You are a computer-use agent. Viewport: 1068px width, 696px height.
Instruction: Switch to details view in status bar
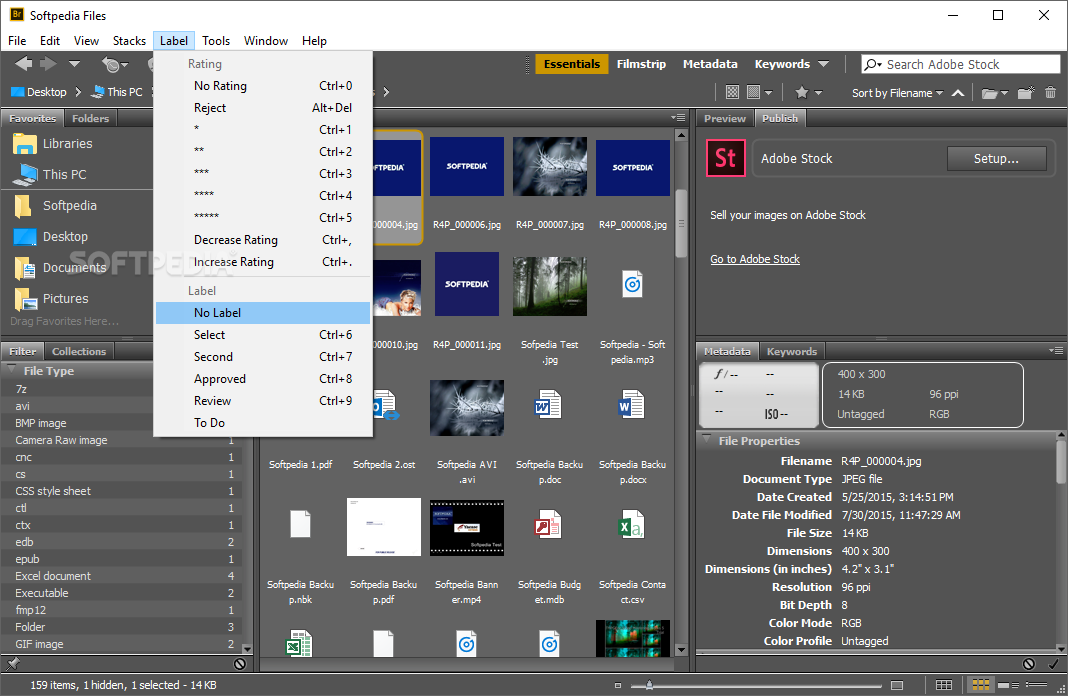(1008, 685)
